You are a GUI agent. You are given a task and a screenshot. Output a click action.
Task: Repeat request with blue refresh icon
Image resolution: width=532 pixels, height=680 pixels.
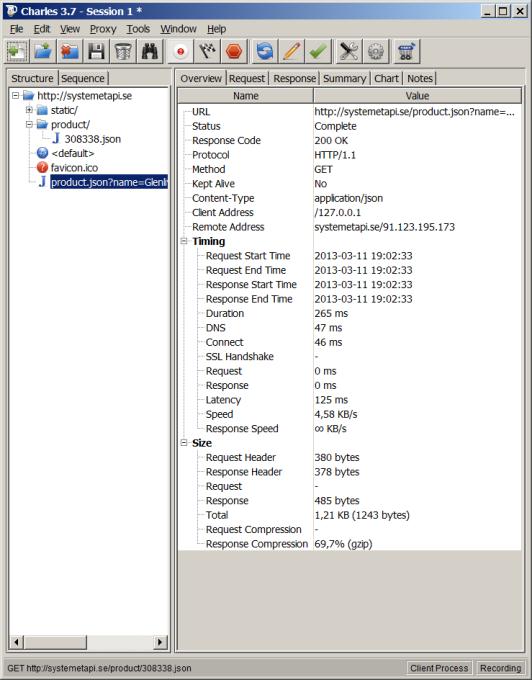click(264, 52)
